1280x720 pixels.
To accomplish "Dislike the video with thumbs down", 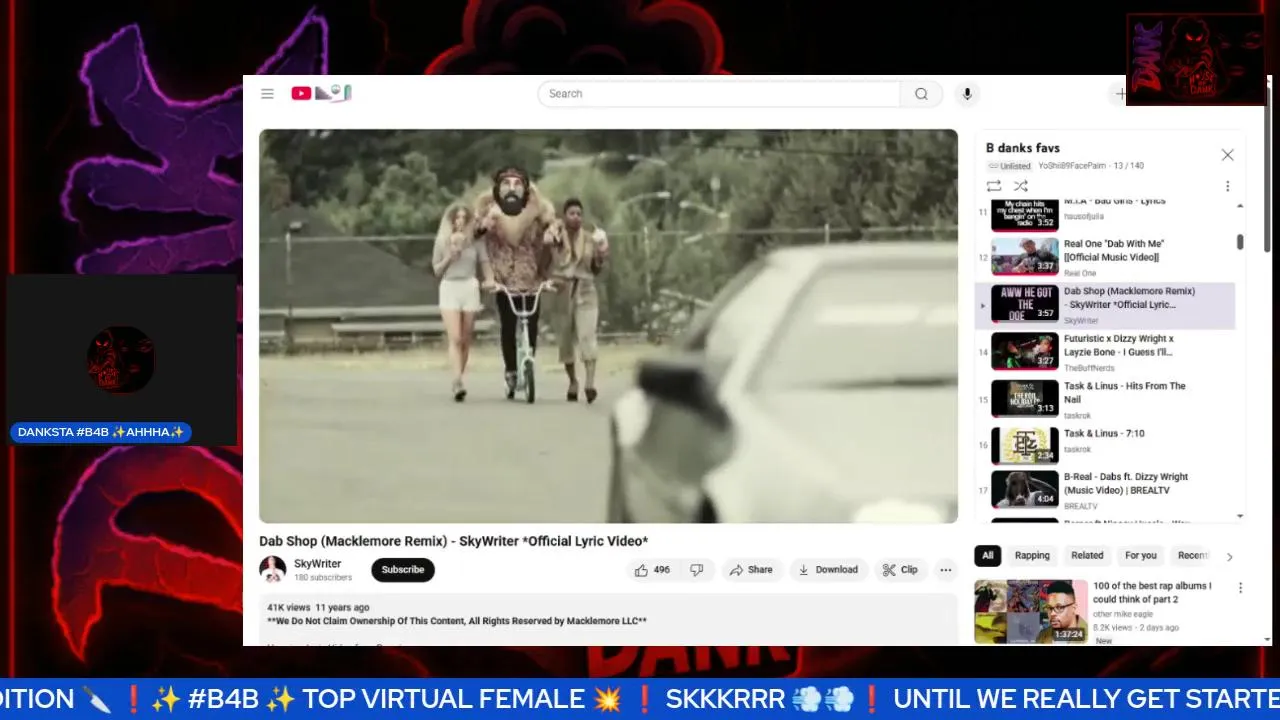I will click(697, 570).
